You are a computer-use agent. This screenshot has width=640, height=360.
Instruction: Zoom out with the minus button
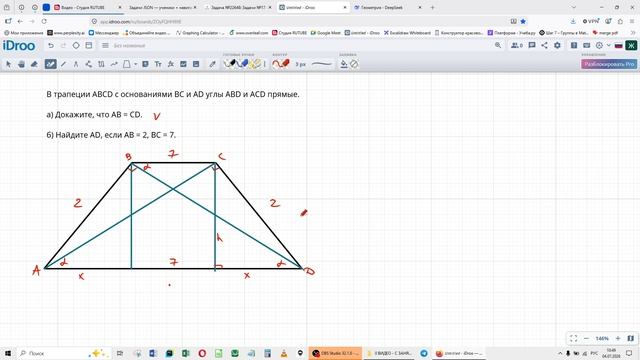[x=587, y=338]
